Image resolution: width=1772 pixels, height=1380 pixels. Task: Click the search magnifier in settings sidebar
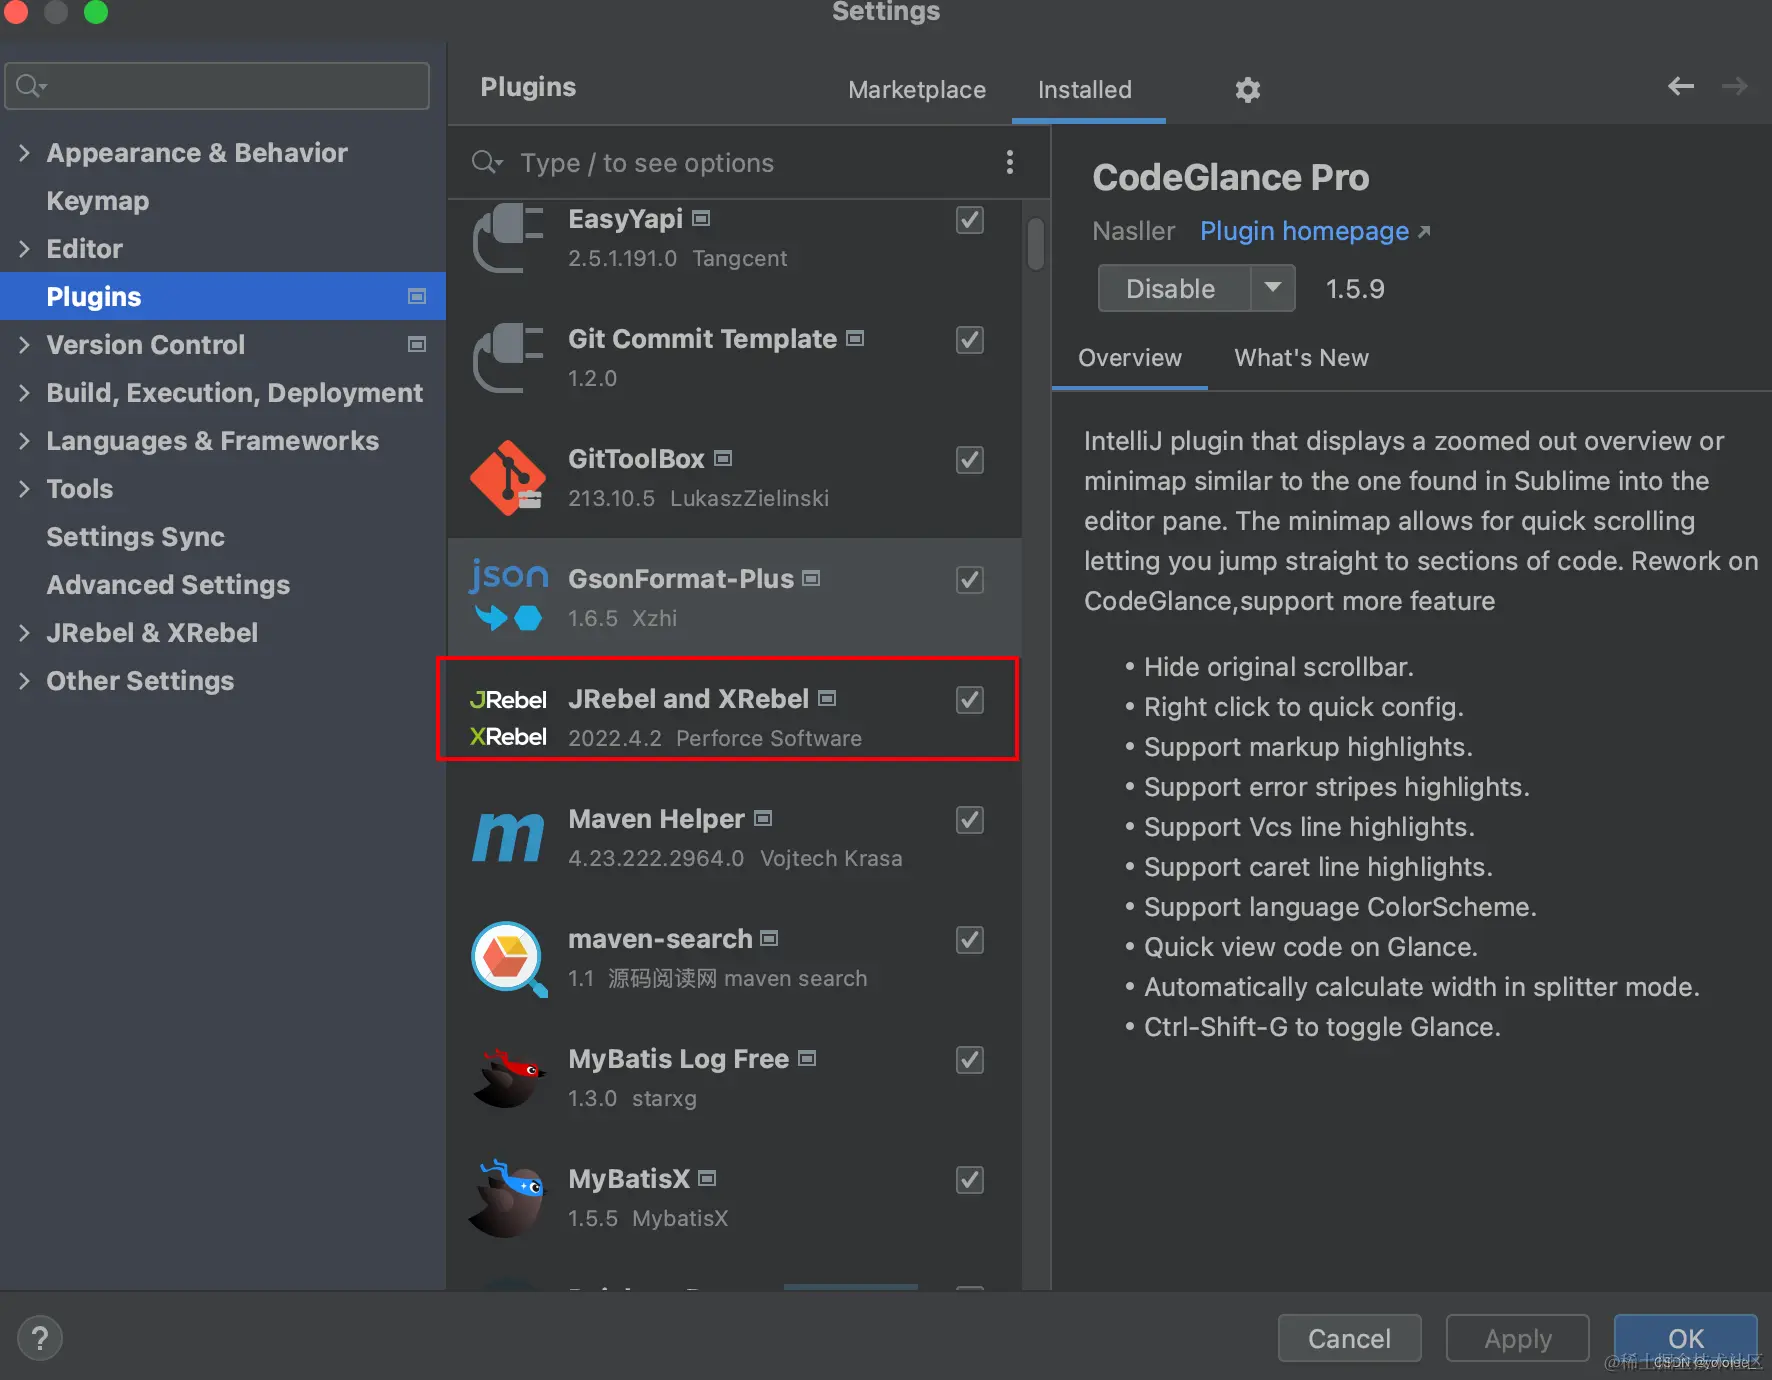[31, 86]
